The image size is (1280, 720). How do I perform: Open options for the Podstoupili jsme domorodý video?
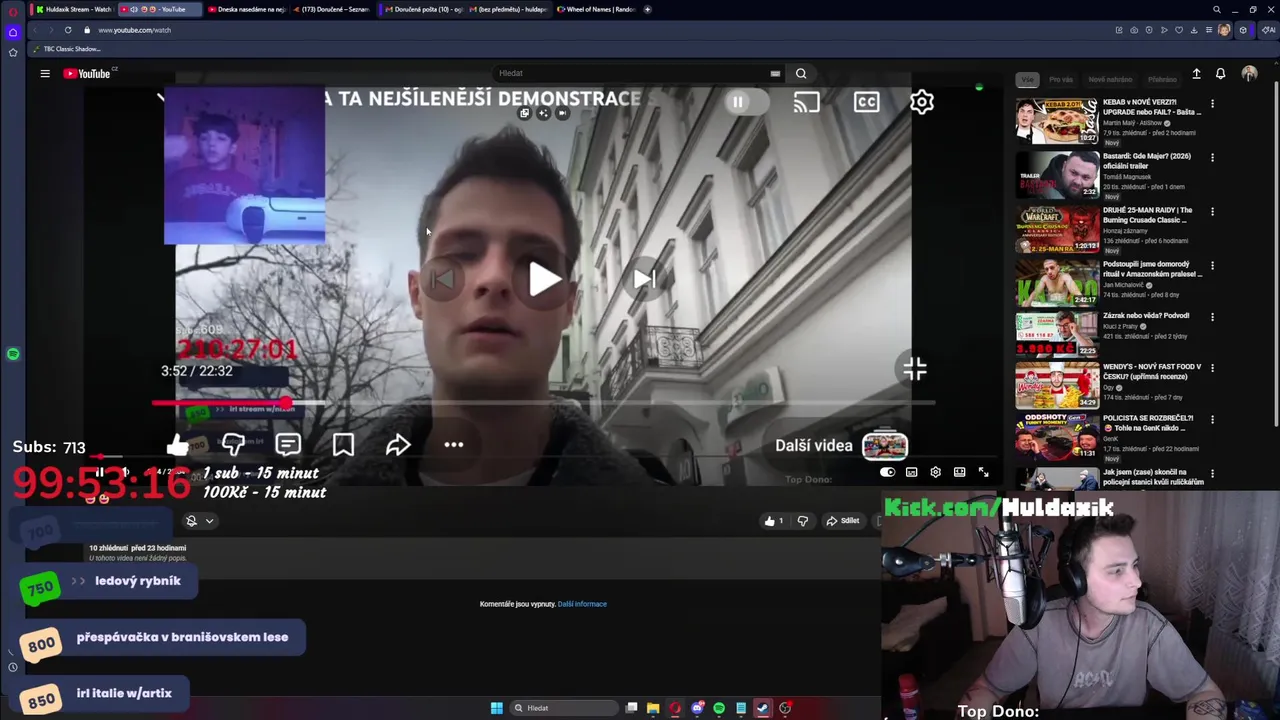tap(1212, 265)
